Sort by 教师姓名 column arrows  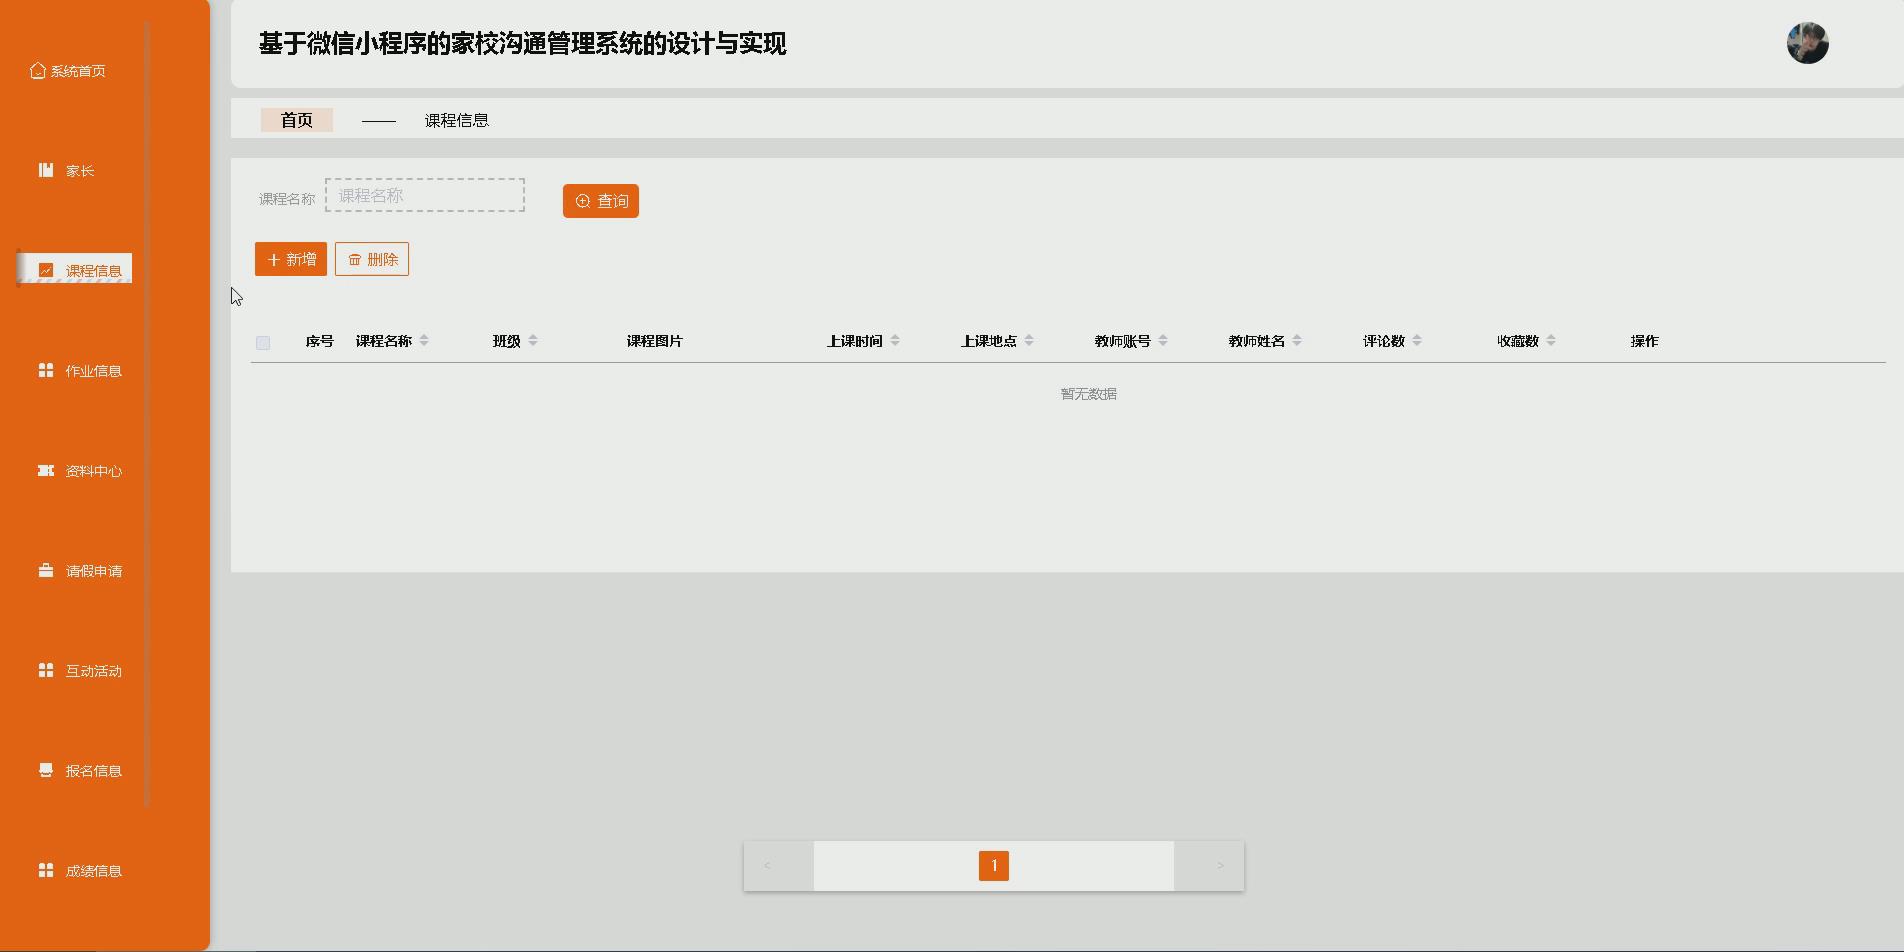click(1297, 341)
